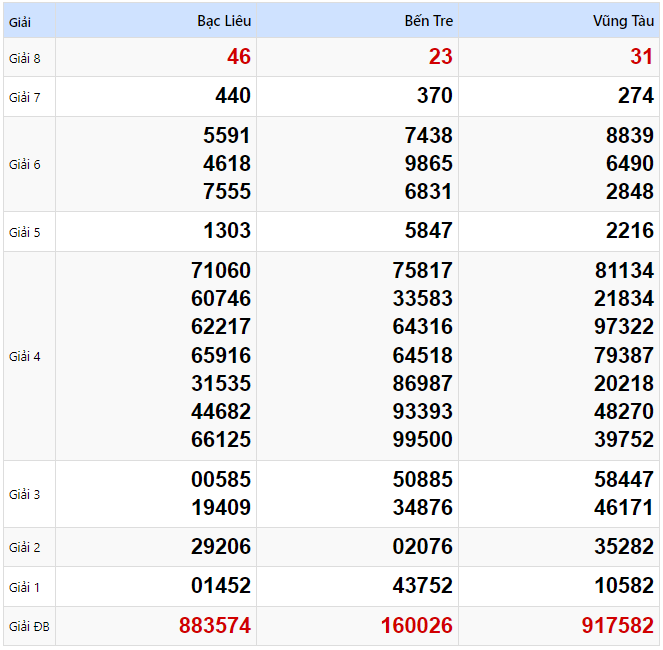Click the Giải header cell

21,21
